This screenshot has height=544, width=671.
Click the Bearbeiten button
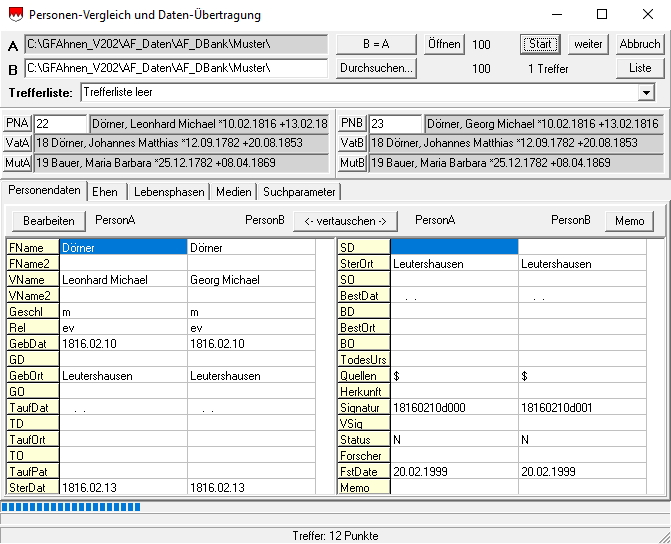[49, 221]
